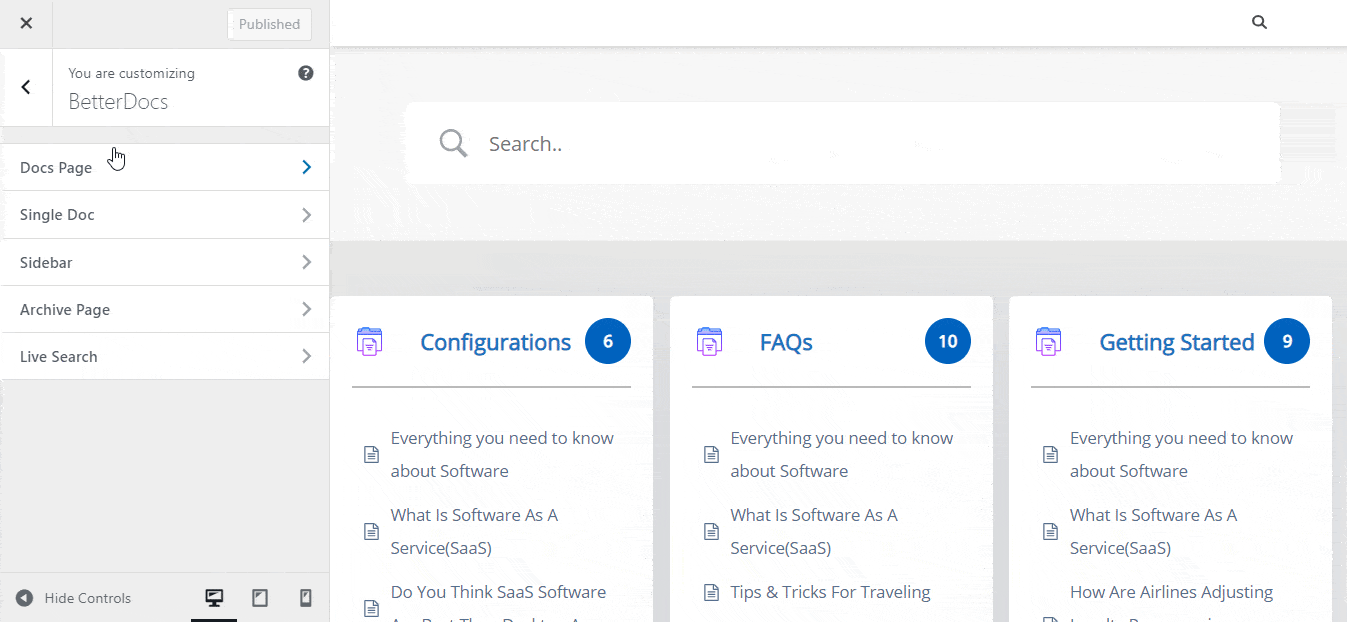Viewport: 1347px width, 622px height.
Task: Click the search magnifier in the site header
Action: click(1258, 21)
